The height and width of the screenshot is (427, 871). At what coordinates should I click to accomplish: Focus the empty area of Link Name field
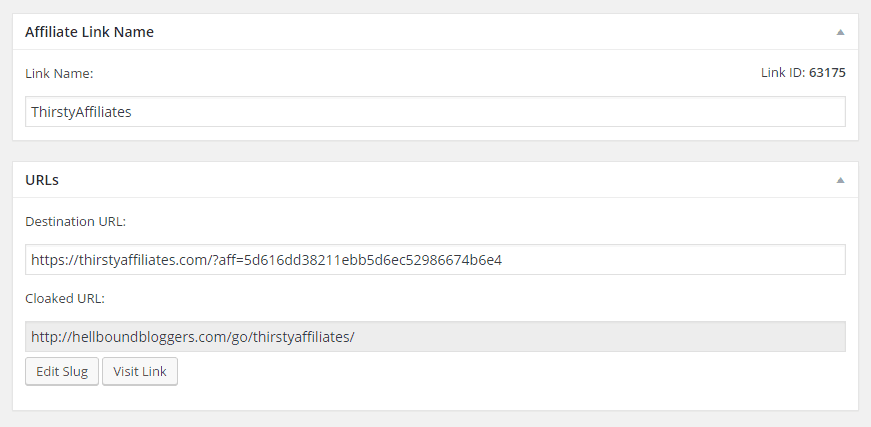click(489, 112)
